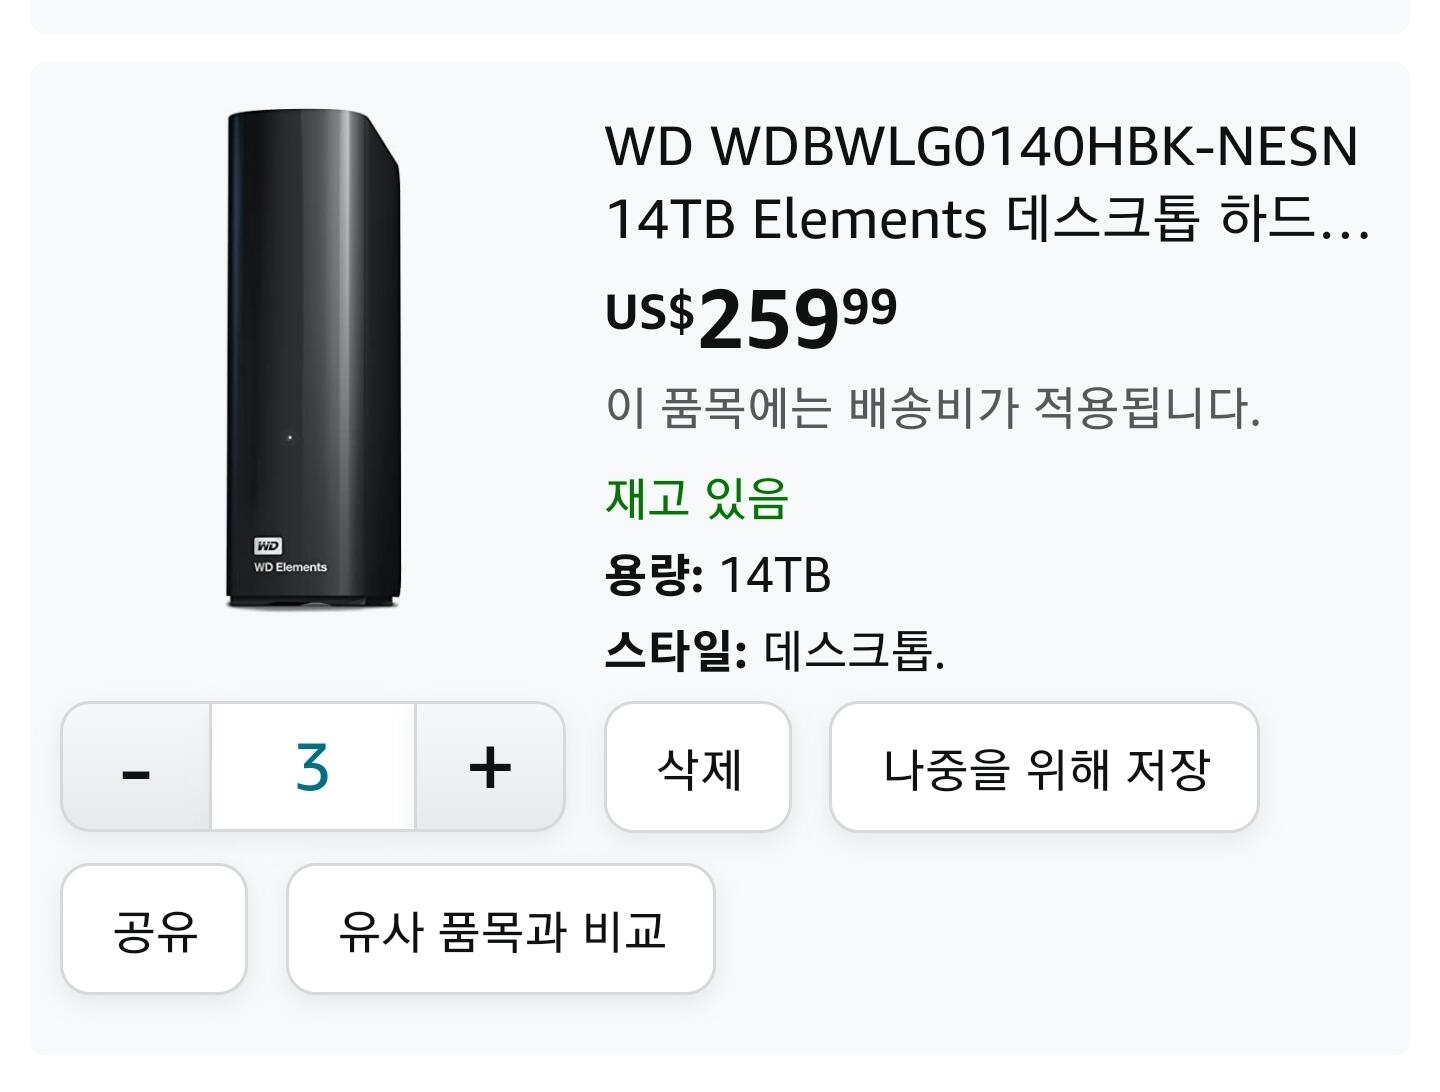Open the WD WDBWLG0140HBK-NESN product title link
Image resolution: width=1440 pixels, height=1092 pixels.
point(982,147)
